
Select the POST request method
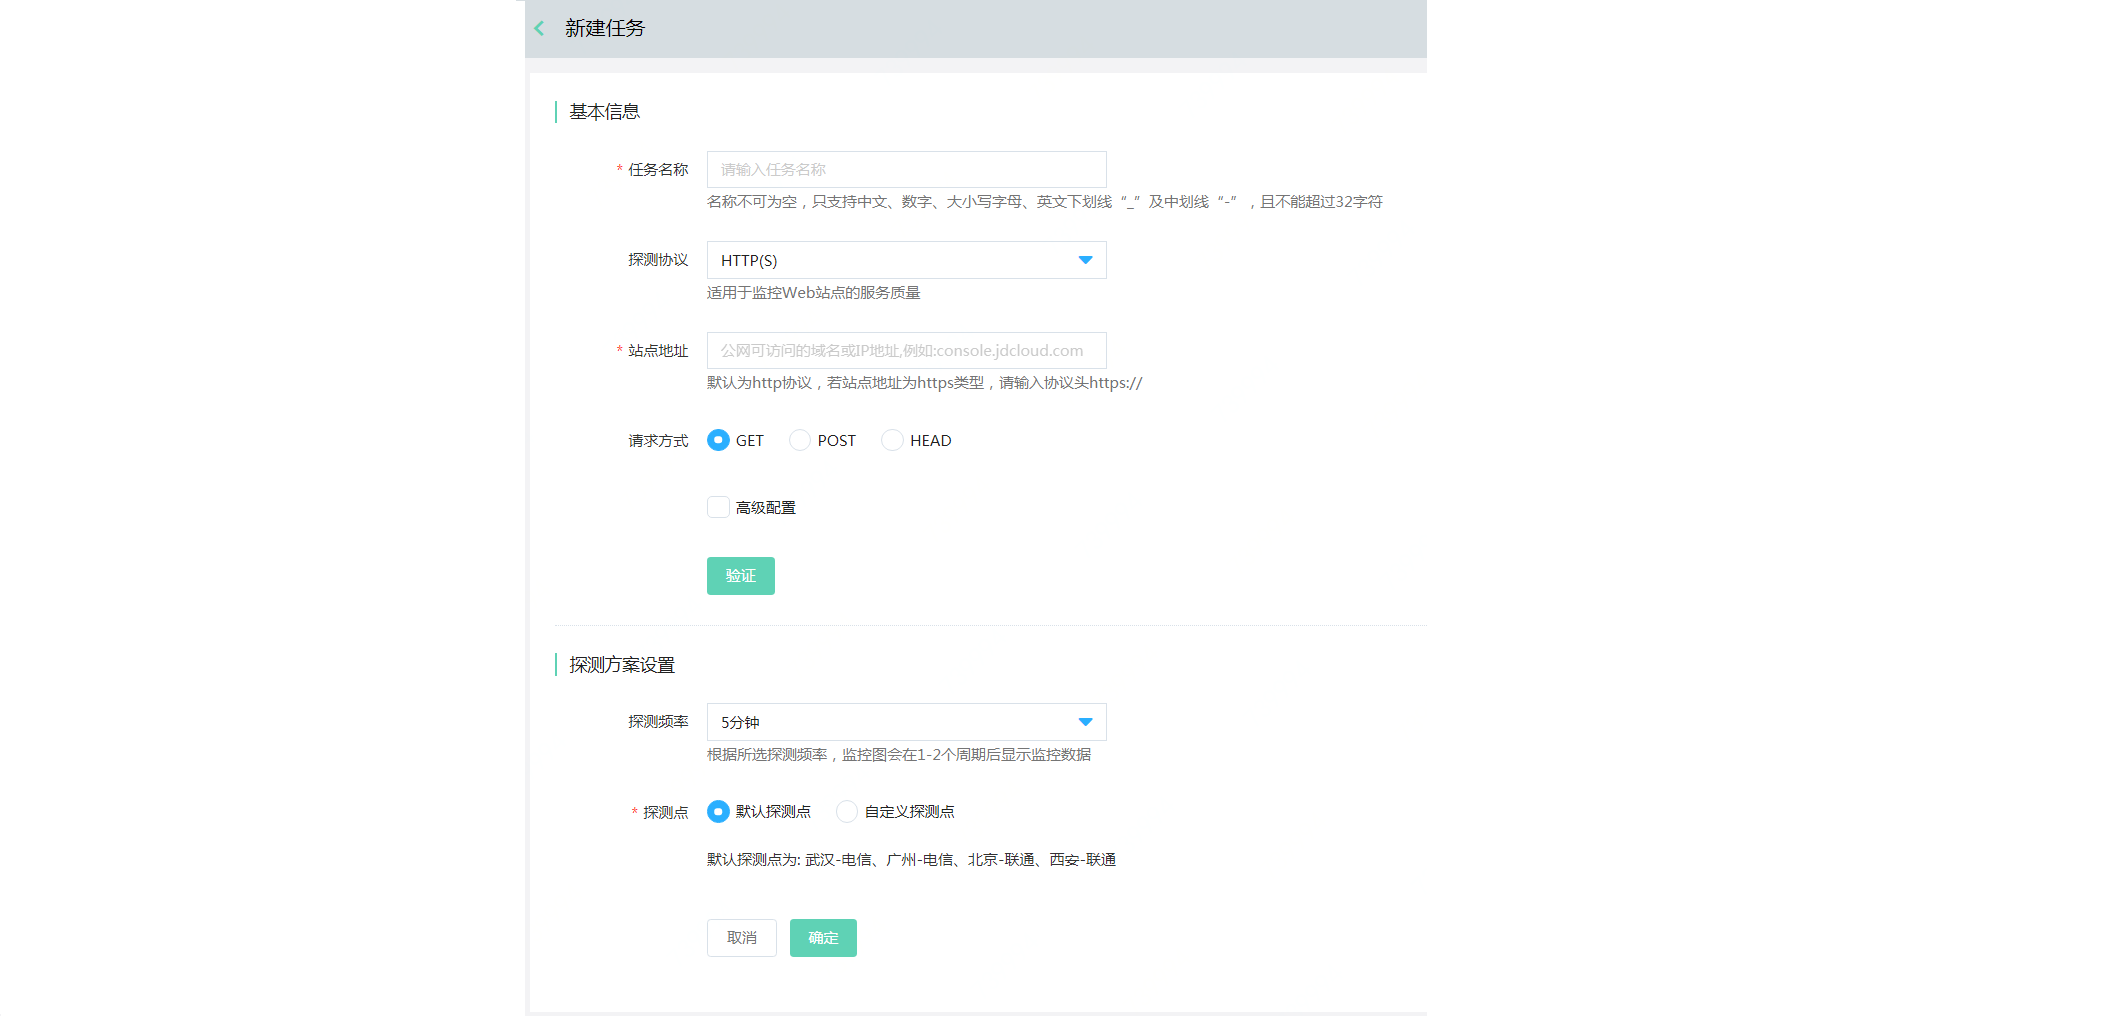(799, 440)
